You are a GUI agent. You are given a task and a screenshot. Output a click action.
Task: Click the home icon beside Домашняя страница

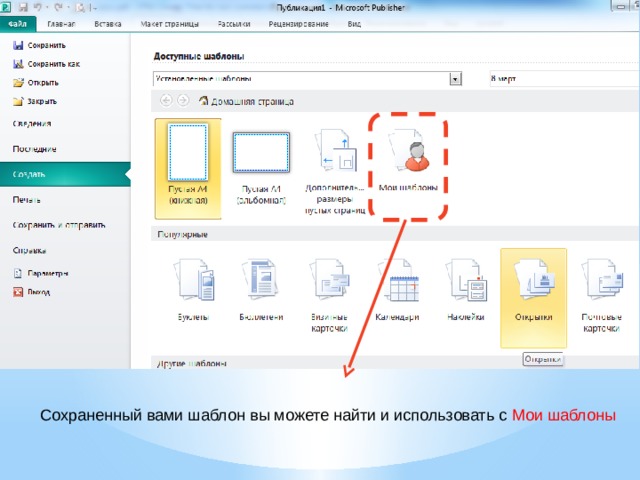click(203, 100)
